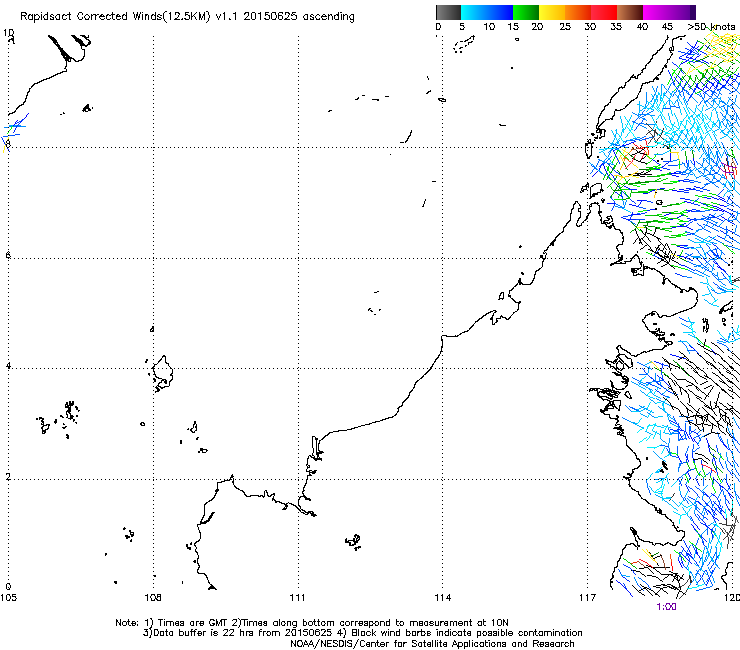Image resolution: width=740 pixels, height=650 pixels.
Task: Click the longitude label '111'
Action: coord(298,598)
